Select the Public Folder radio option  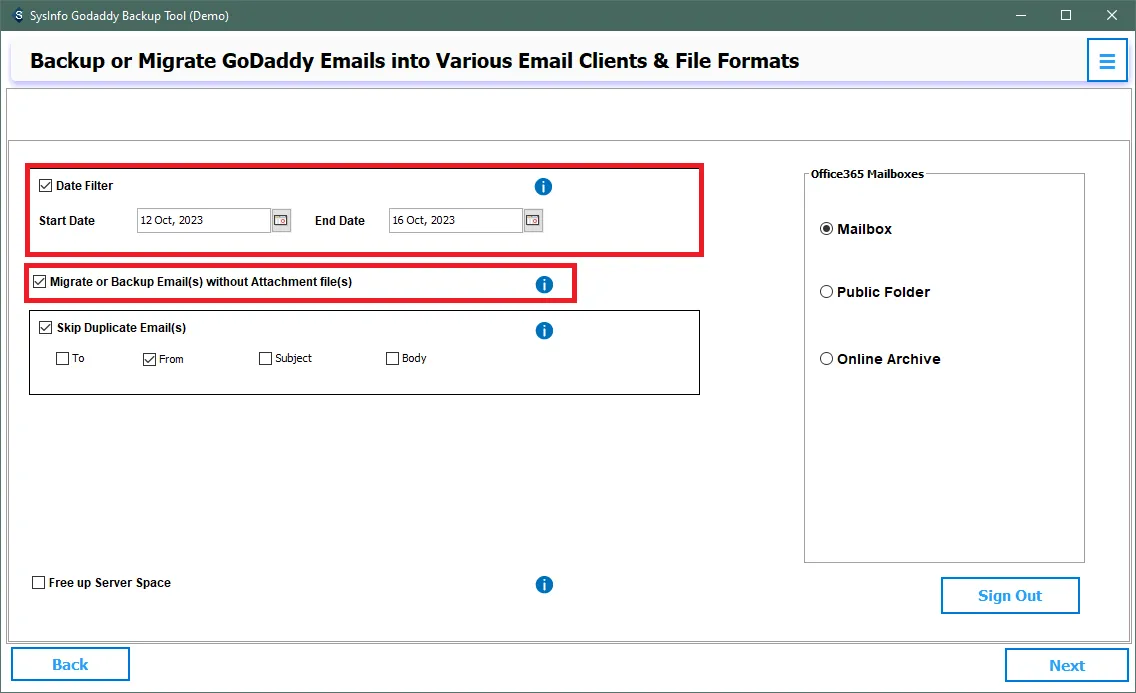click(826, 292)
